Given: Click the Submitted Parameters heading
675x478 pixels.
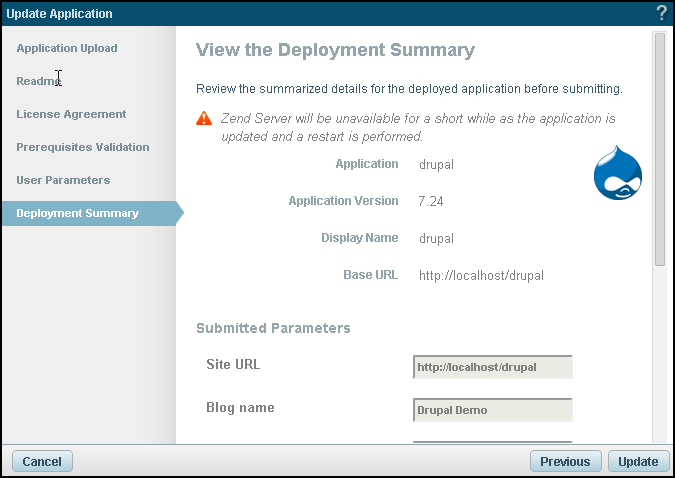Looking at the screenshot, I should coord(273,328).
